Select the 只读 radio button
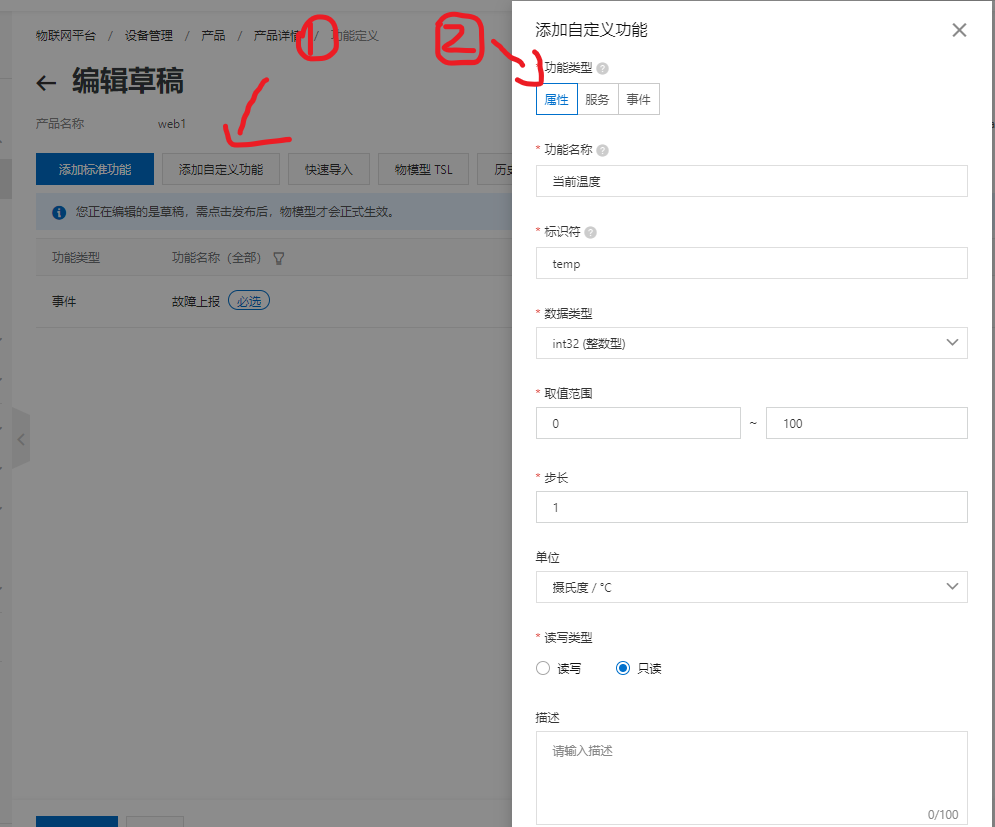 (623, 668)
